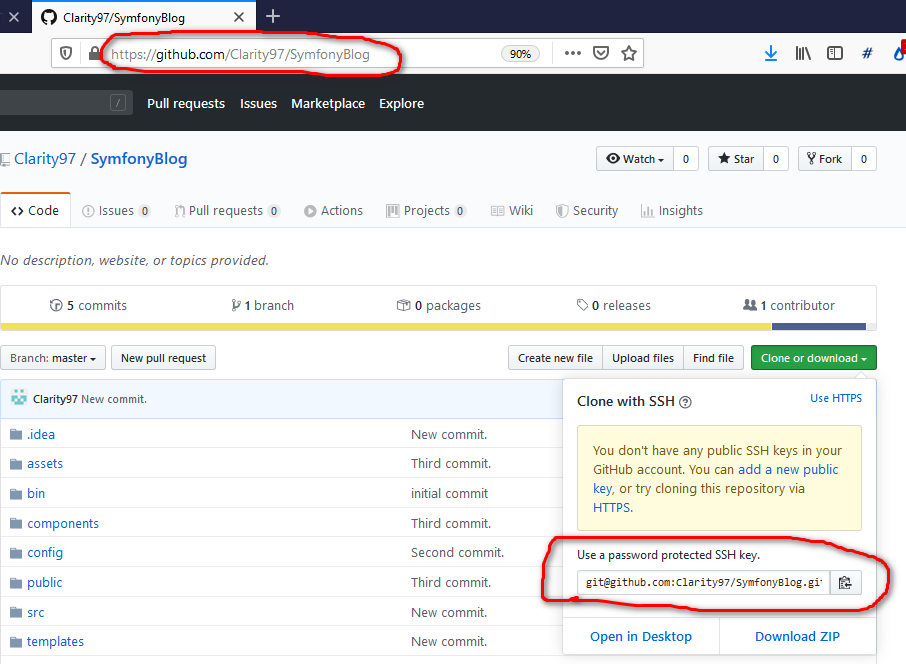The height and width of the screenshot is (664, 906).
Task: Click the yellow language bar segment
Action: 386,327
